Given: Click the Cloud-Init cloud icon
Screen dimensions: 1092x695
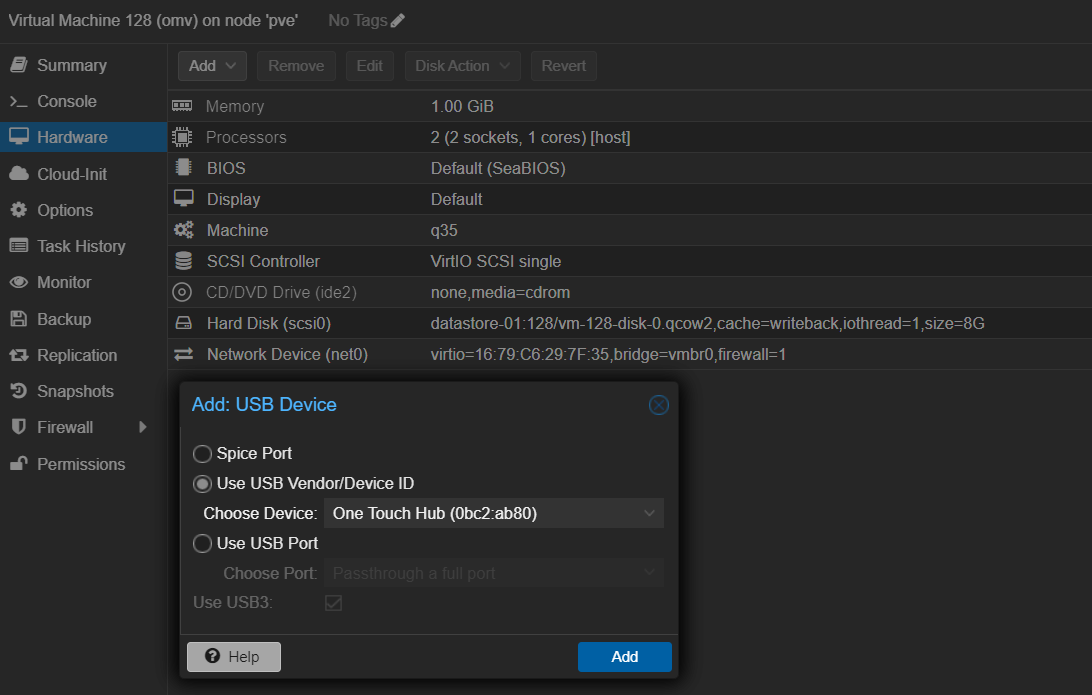Looking at the screenshot, I should click(18, 174).
